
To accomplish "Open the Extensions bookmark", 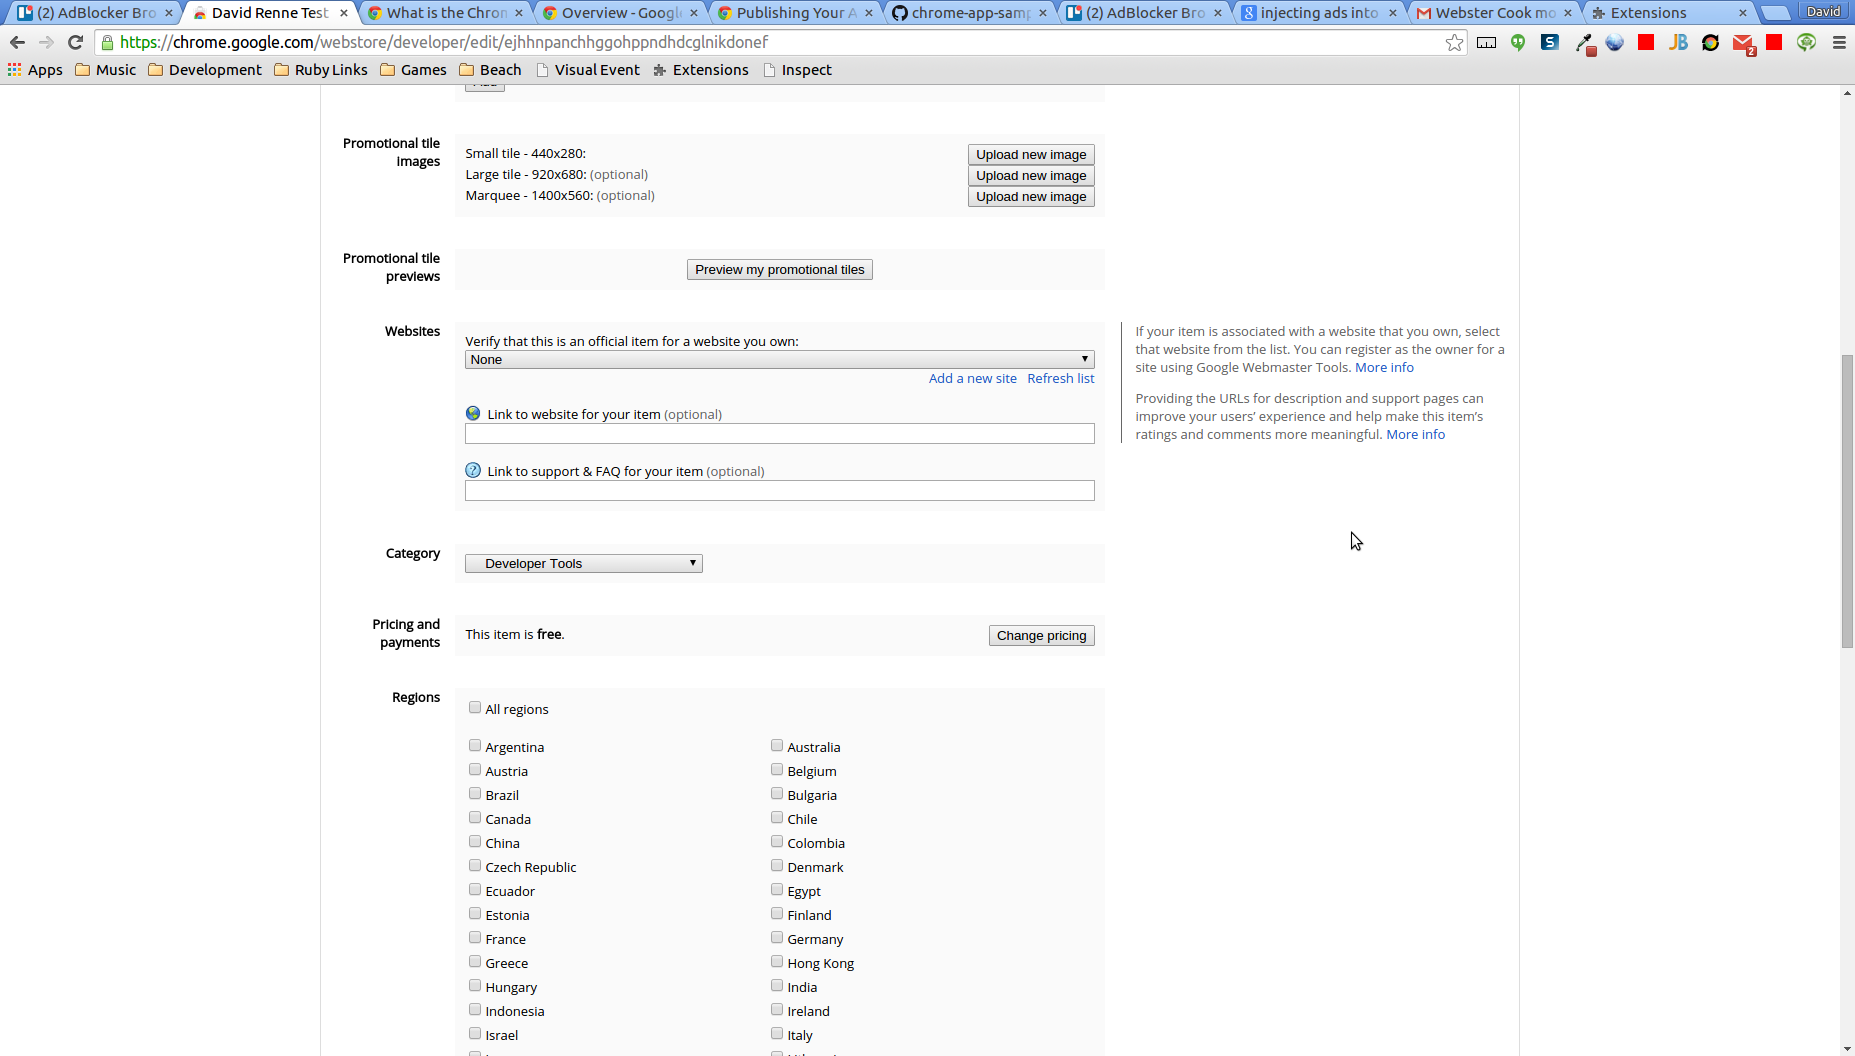I will 700,70.
